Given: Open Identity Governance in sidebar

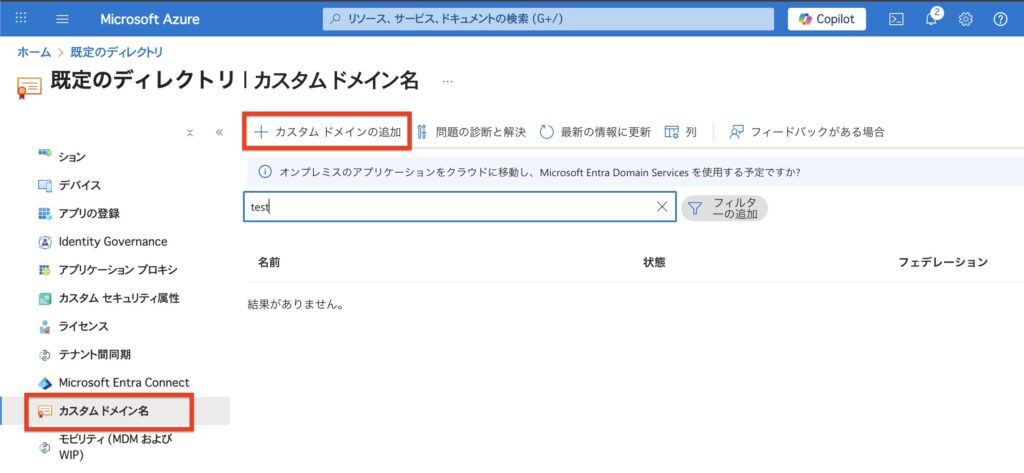Looking at the screenshot, I should (115, 242).
